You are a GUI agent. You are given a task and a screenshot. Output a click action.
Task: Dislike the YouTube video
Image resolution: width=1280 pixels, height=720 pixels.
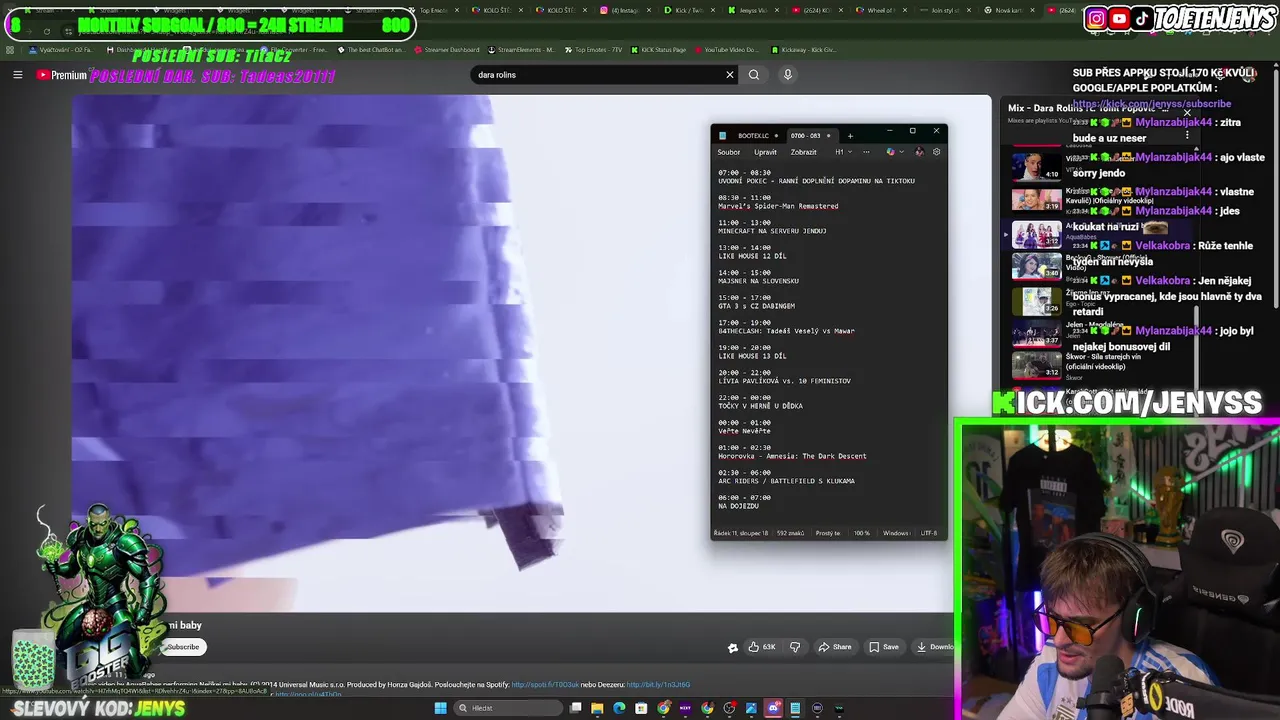click(x=795, y=647)
